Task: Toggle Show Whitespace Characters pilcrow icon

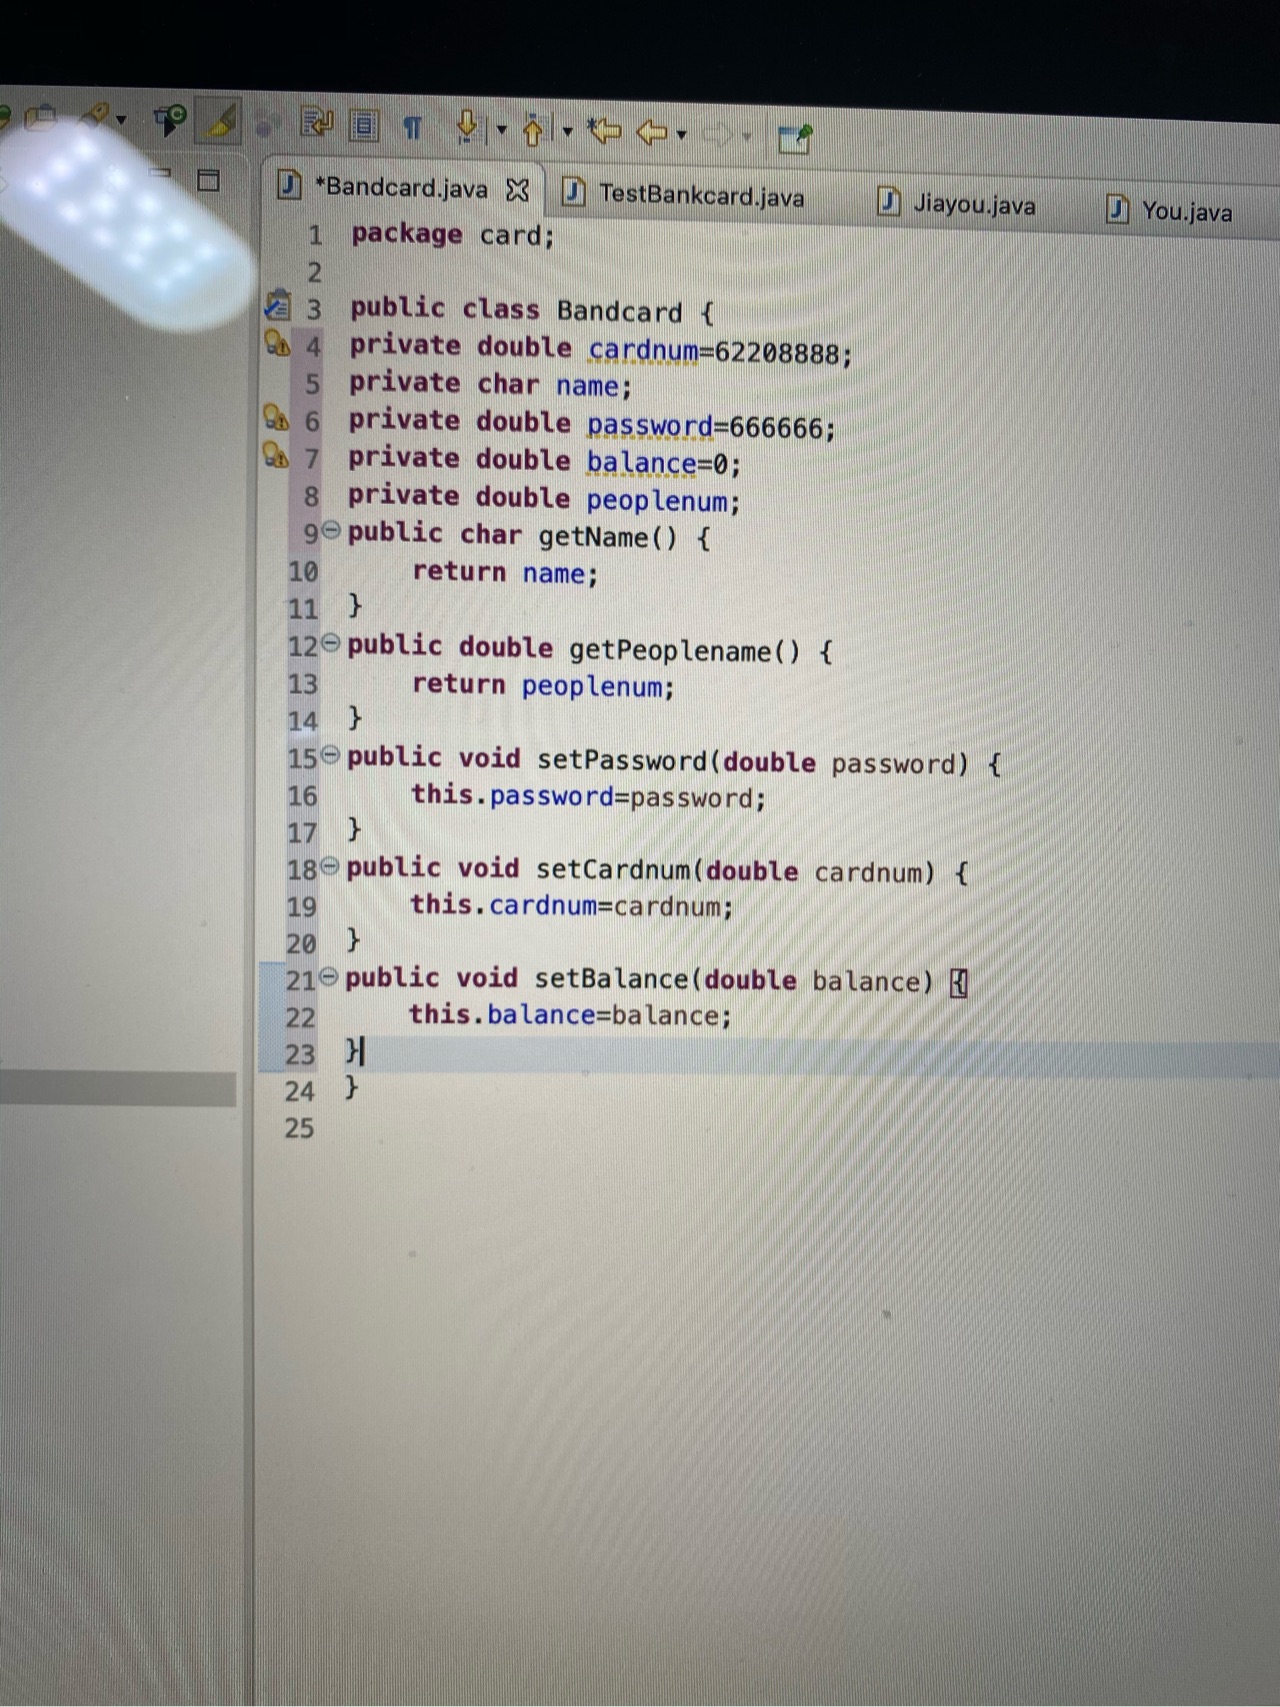Action: pyautogui.click(x=412, y=127)
